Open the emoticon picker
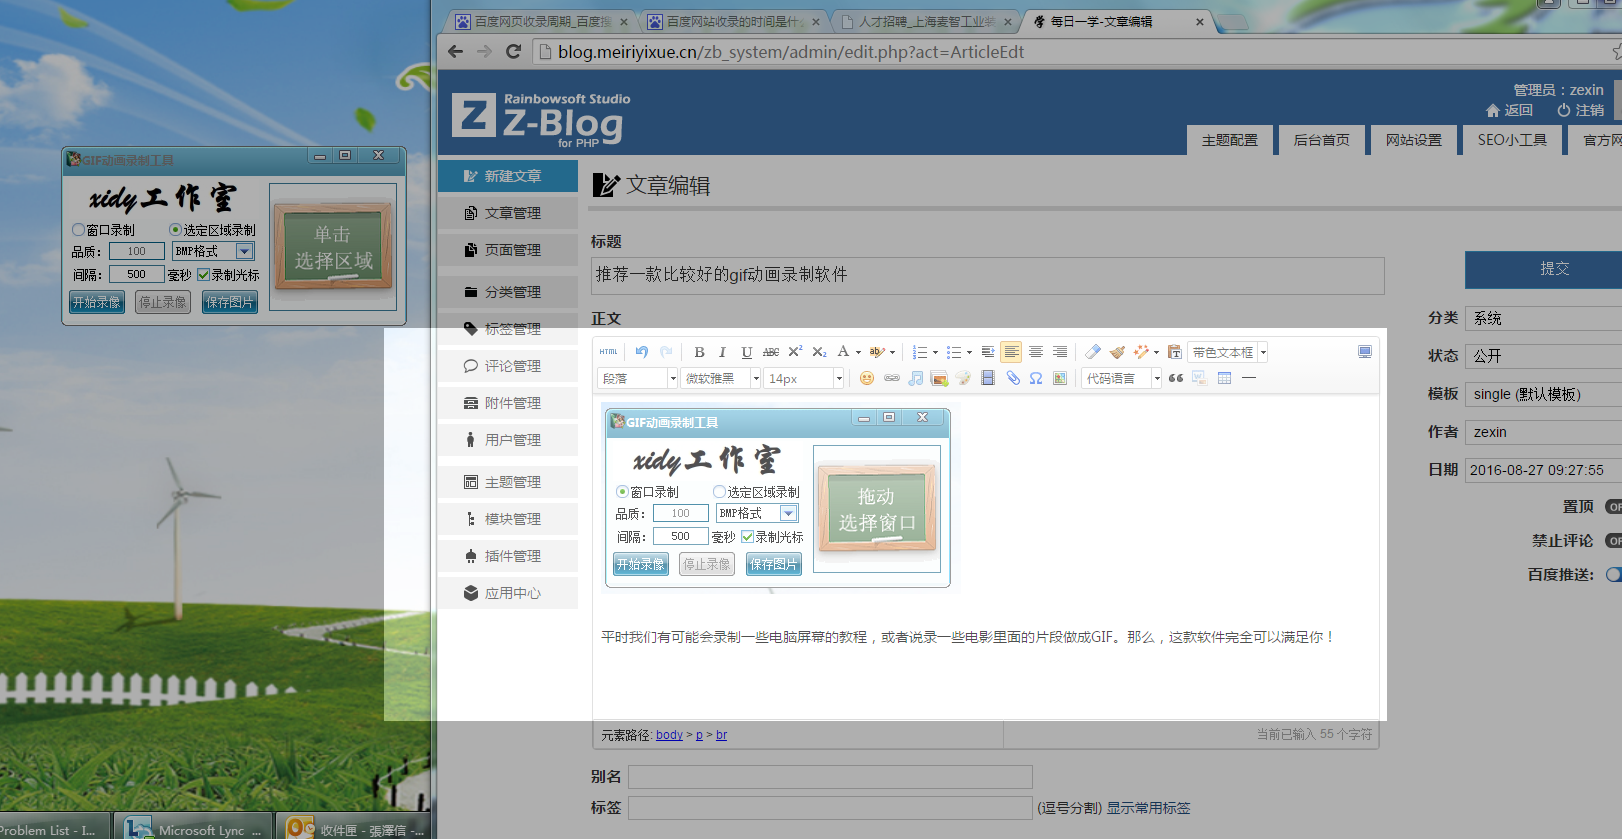The width and height of the screenshot is (1622, 839). pyautogui.click(x=867, y=378)
